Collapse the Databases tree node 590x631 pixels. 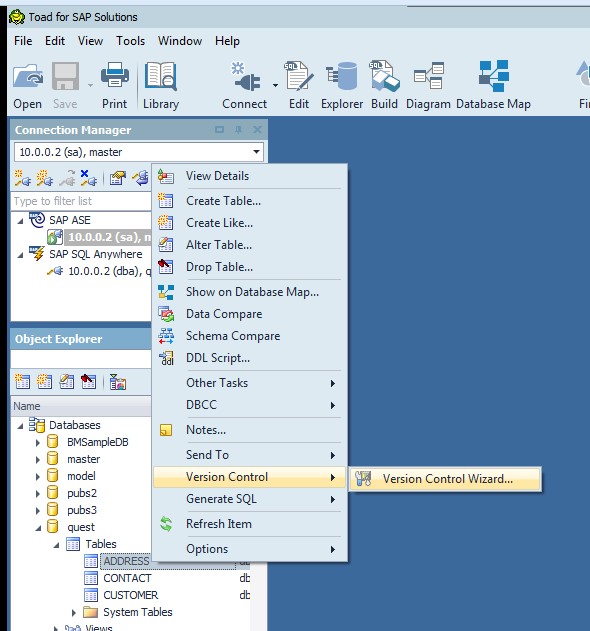pyautogui.click(x=20, y=426)
